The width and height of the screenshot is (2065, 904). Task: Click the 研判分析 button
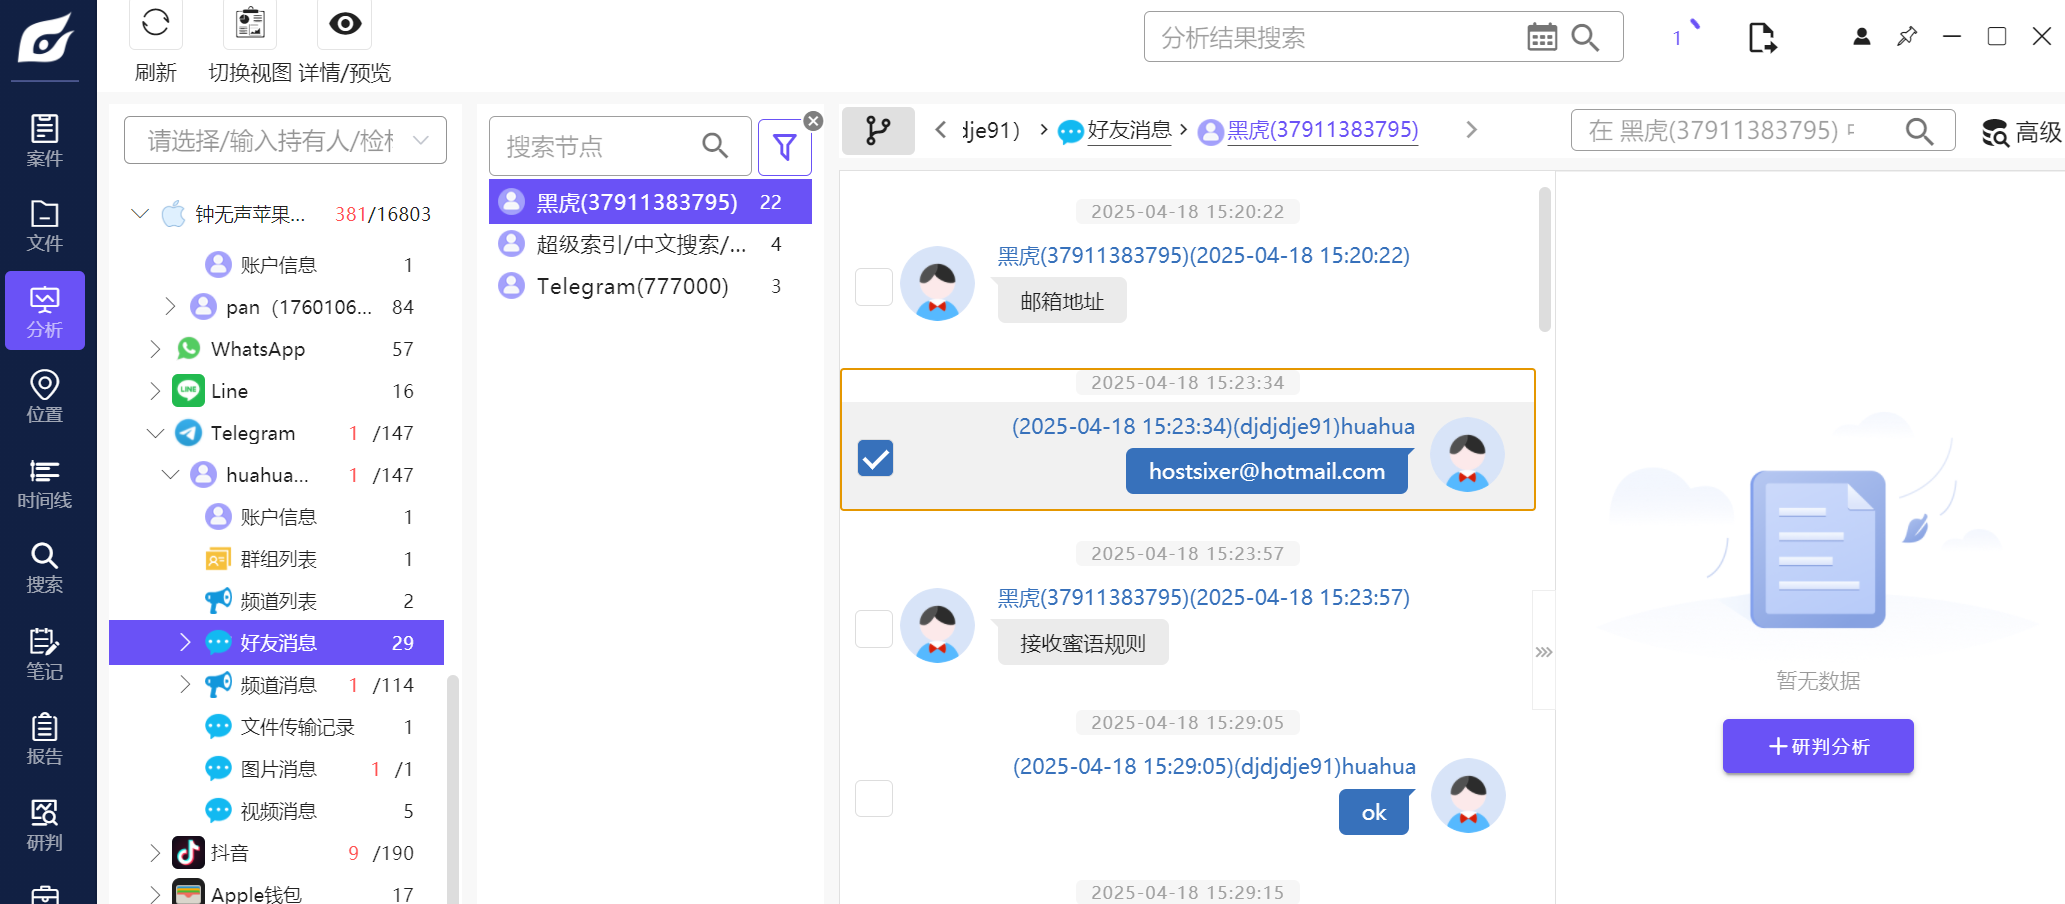click(1817, 746)
